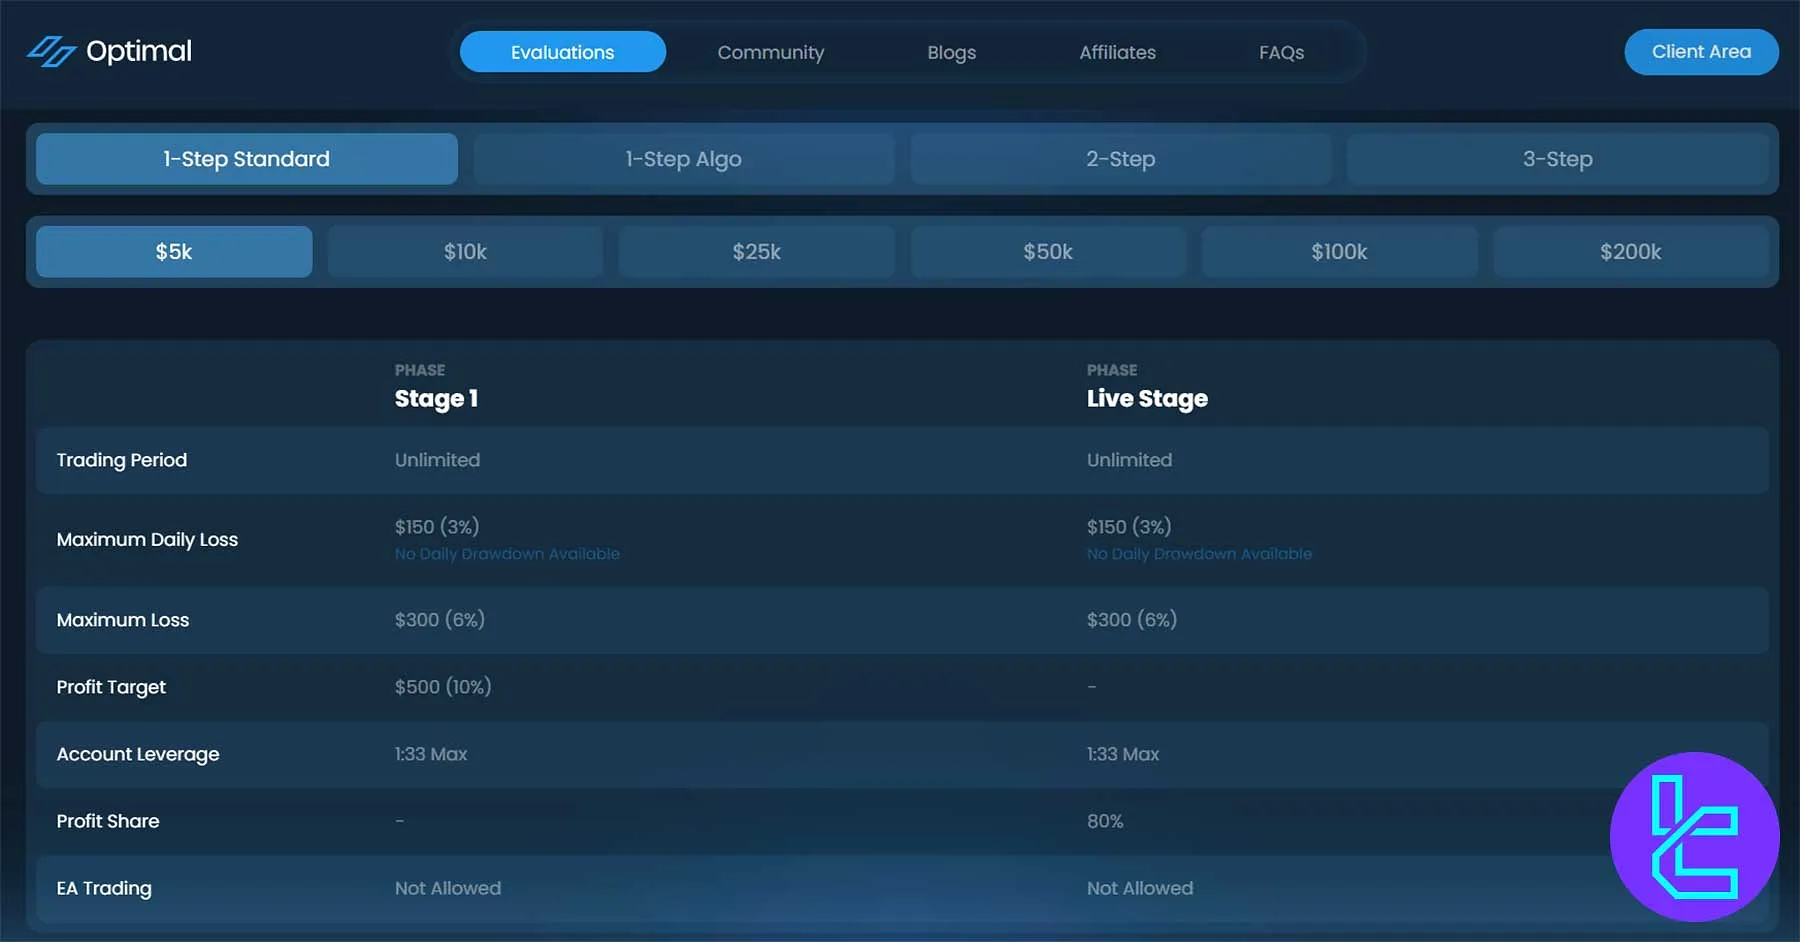The width and height of the screenshot is (1800, 942).
Task: Select the $100k account size
Action: click(x=1339, y=252)
